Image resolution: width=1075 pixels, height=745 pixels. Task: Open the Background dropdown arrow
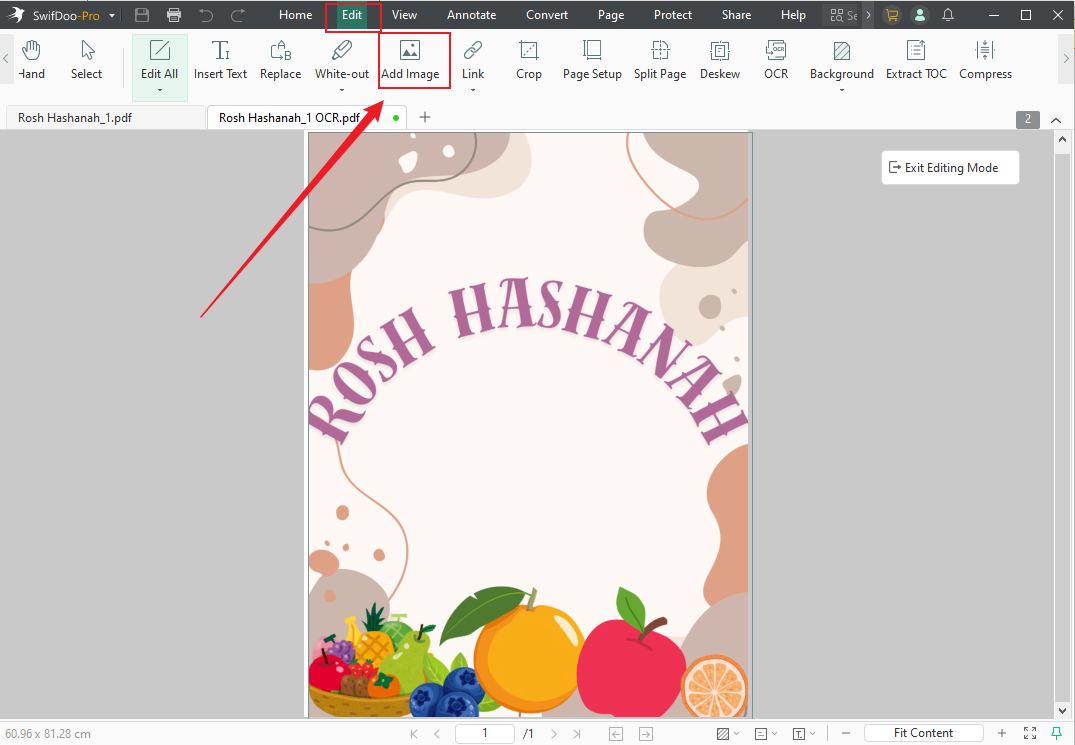point(841,88)
